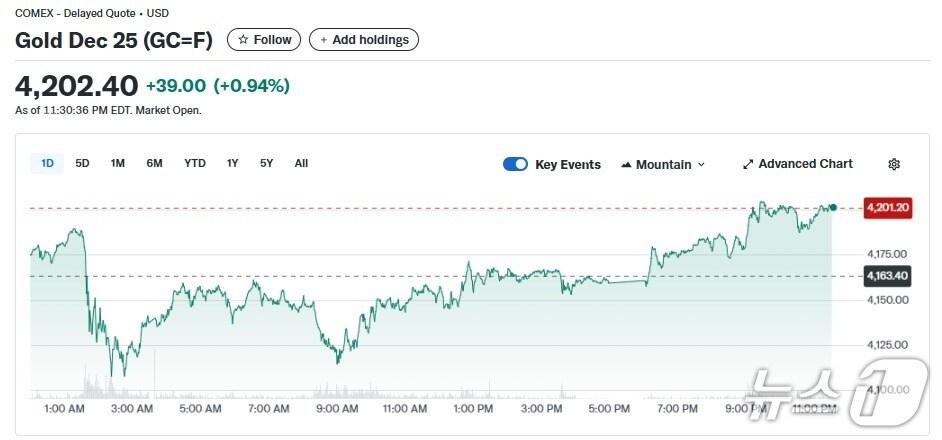
Task: Click the green dot at latest price
Action: (x=832, y=207)
